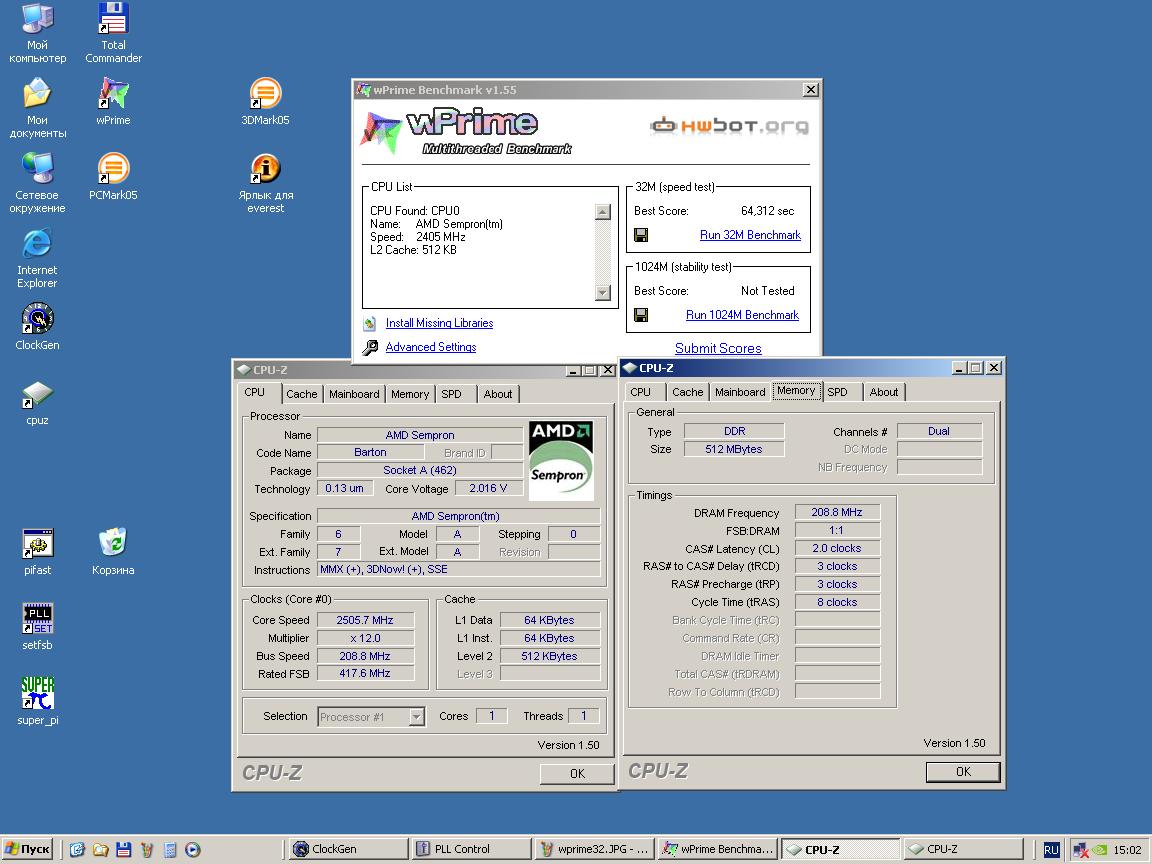The height and width of the screenshot is (864, 1152).
Task: Open quick launch floppy disk icon
Action: pyautogui.click(x=123, y=849)
